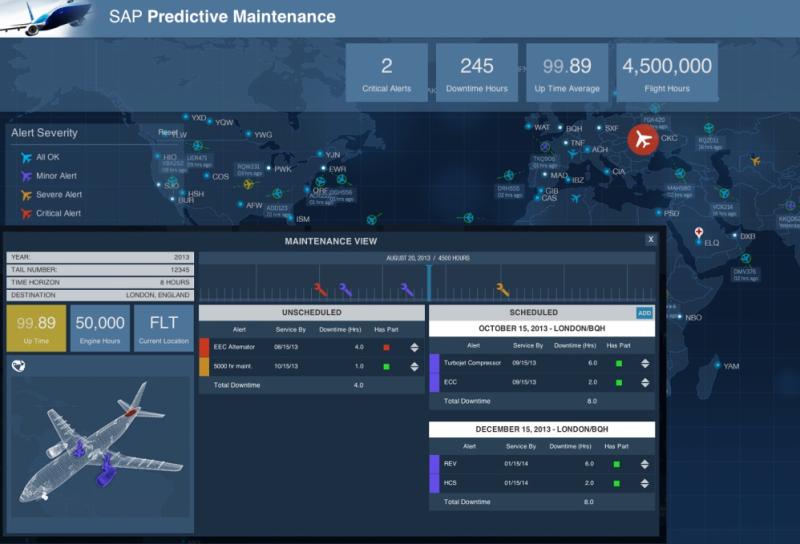Click the December 15, 2013 London/BQH header
Screen dimensions: 800x544
542,429
